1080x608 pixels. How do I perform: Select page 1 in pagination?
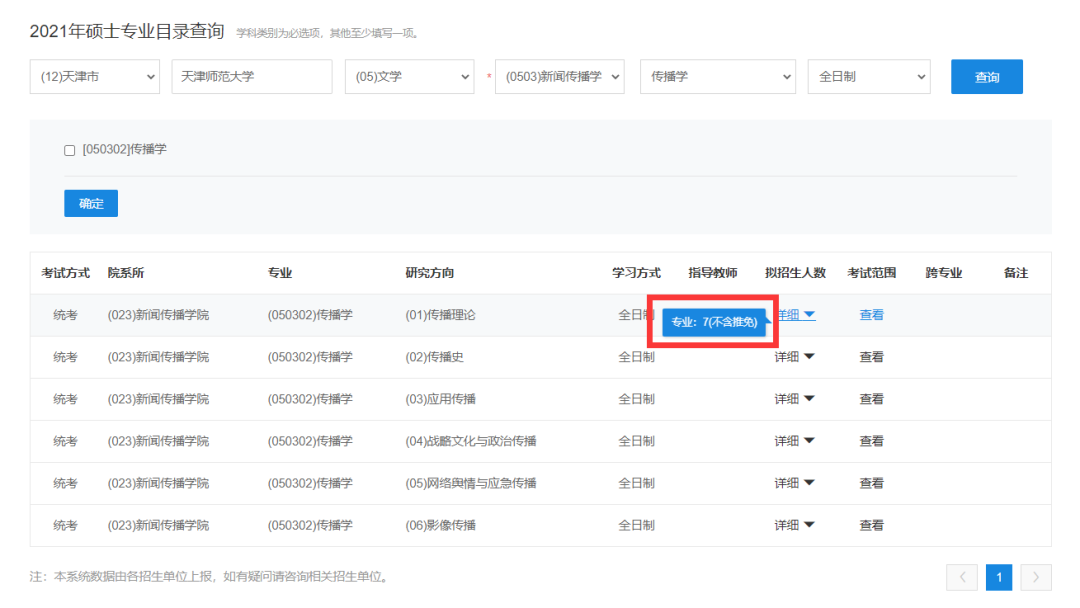999,577
